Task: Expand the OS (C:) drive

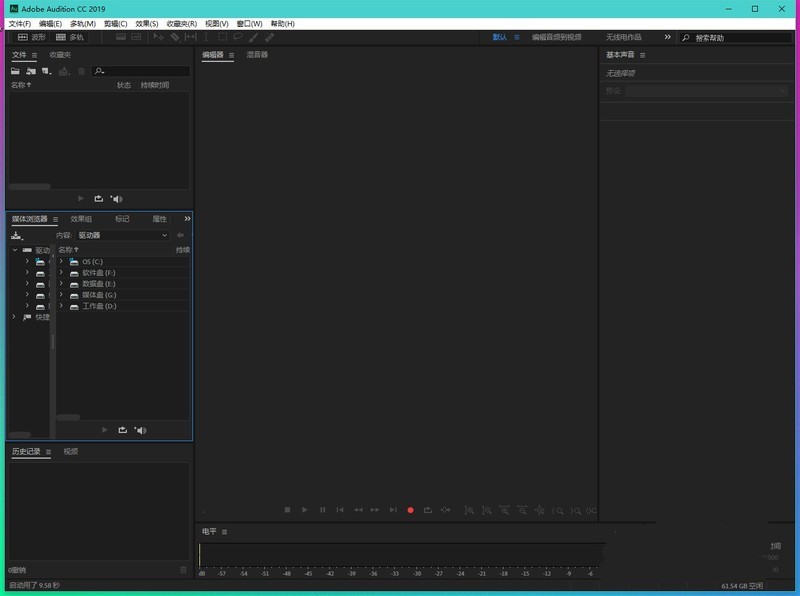Action: pos(62,261)
